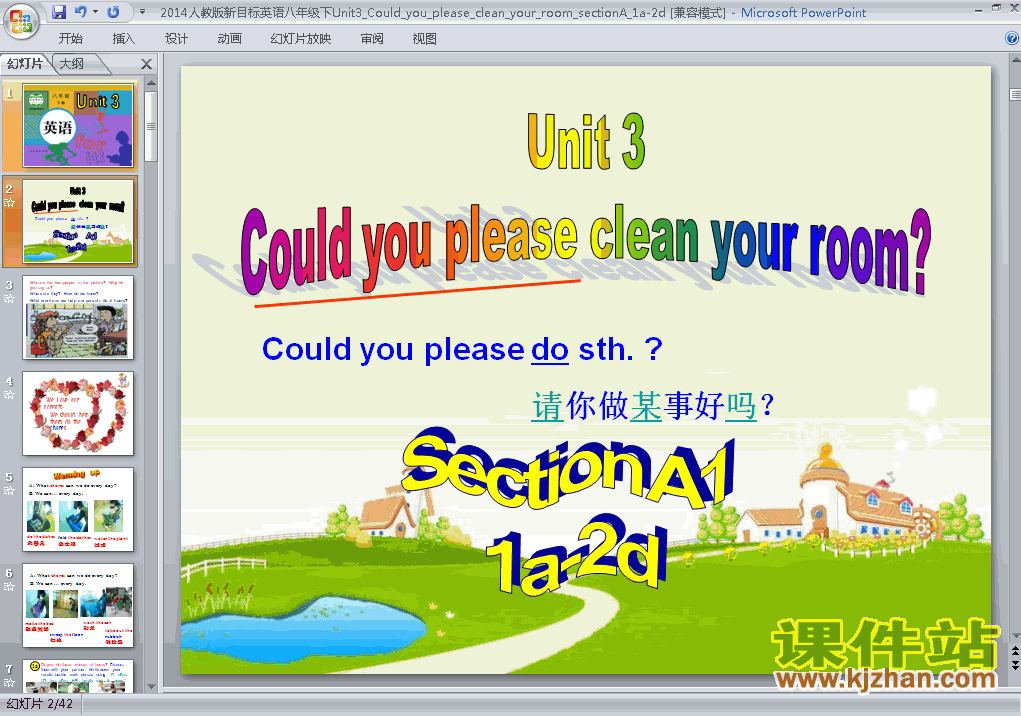Save the presentation with the floppy icon
The image size is (1021, 716).
tap(59, 12)
